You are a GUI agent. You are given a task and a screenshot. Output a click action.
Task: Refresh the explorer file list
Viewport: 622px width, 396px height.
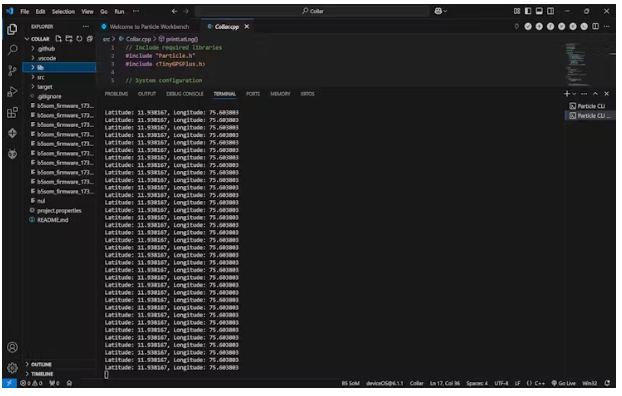click(79, 38)
